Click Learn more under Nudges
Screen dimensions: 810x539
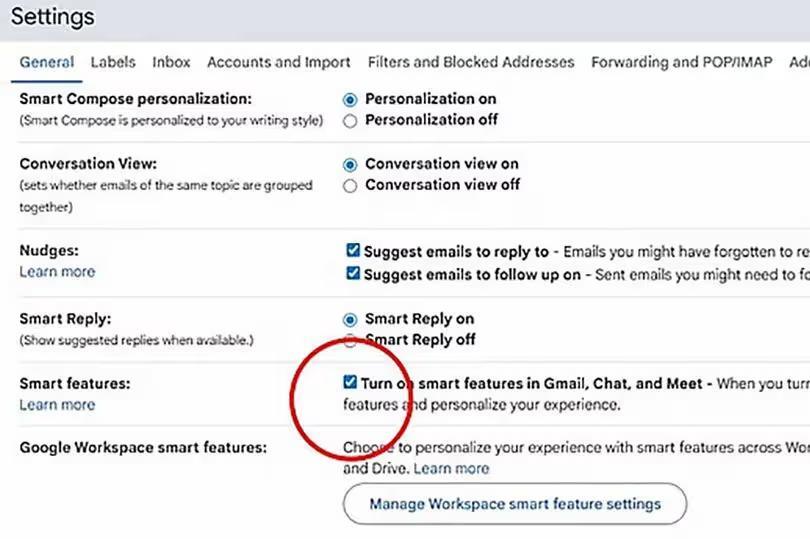click(x=57, y=272)
